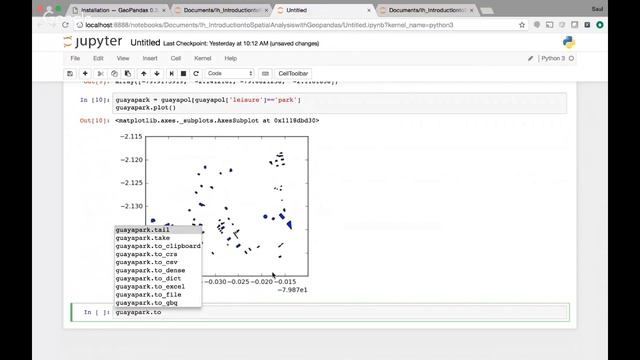Move the selected cell down
This screenshot has height=360, width=640.
tap(157, 73)
